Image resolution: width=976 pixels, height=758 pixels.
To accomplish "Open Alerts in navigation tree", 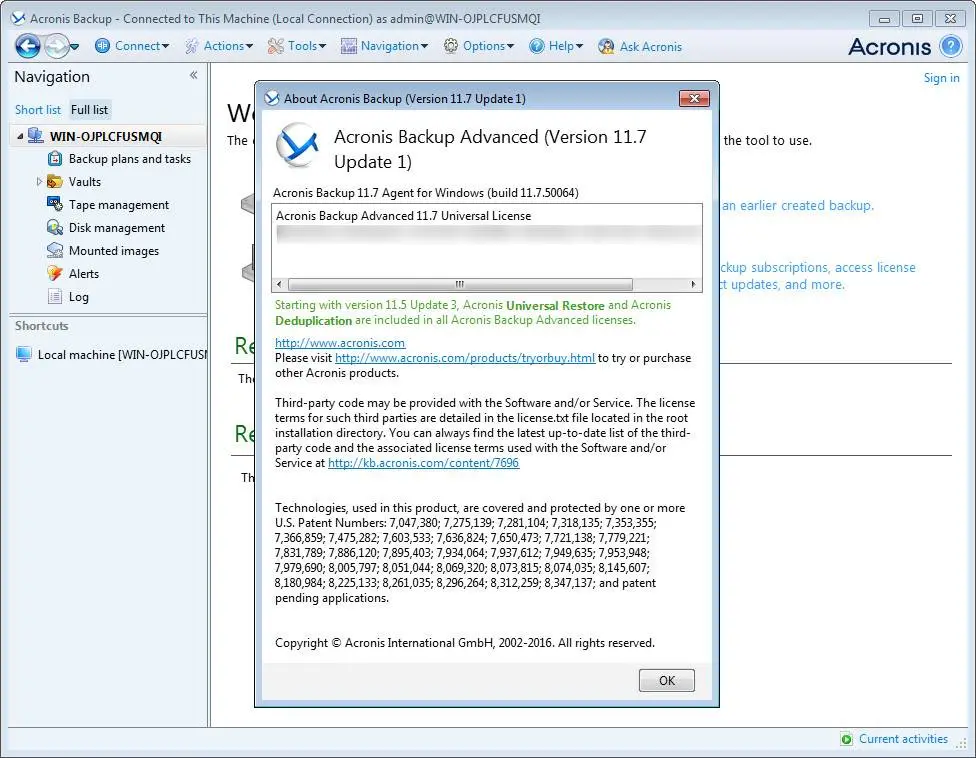I will pos(84,274).
